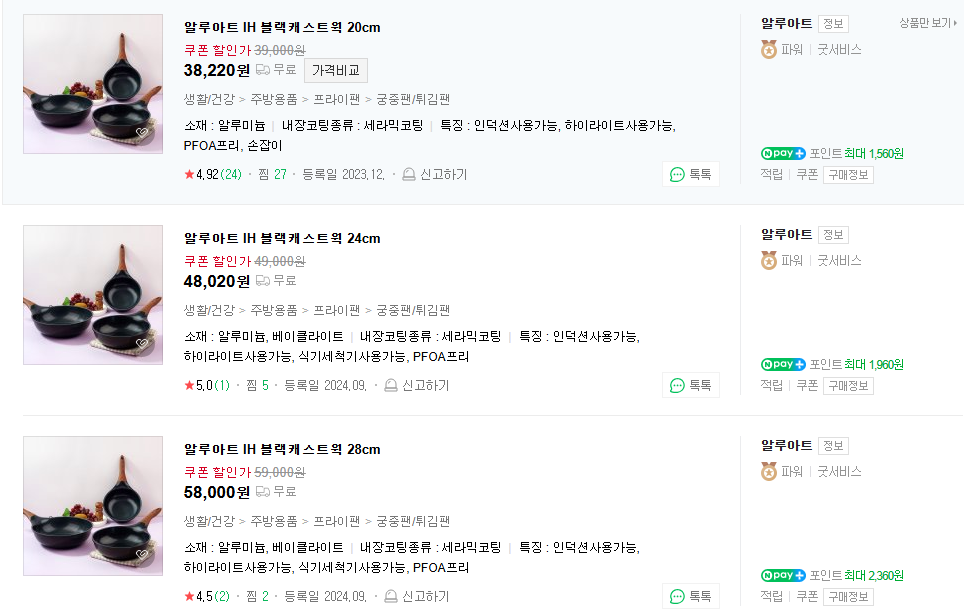
Task: Toggle wishlist heart on the 28cm wok thumbnail
Action: (143, 555)
